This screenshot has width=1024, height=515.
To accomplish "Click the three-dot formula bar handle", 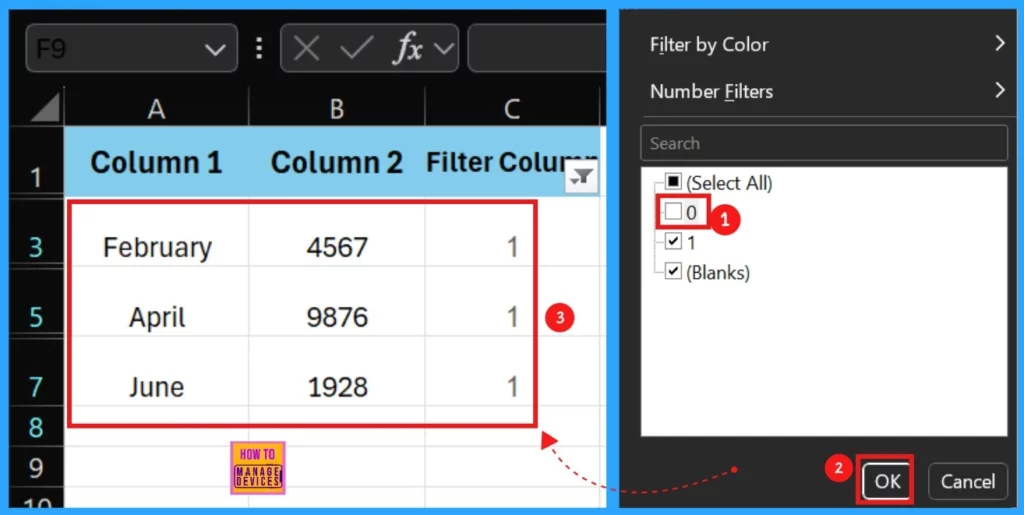I will point(259,48).
